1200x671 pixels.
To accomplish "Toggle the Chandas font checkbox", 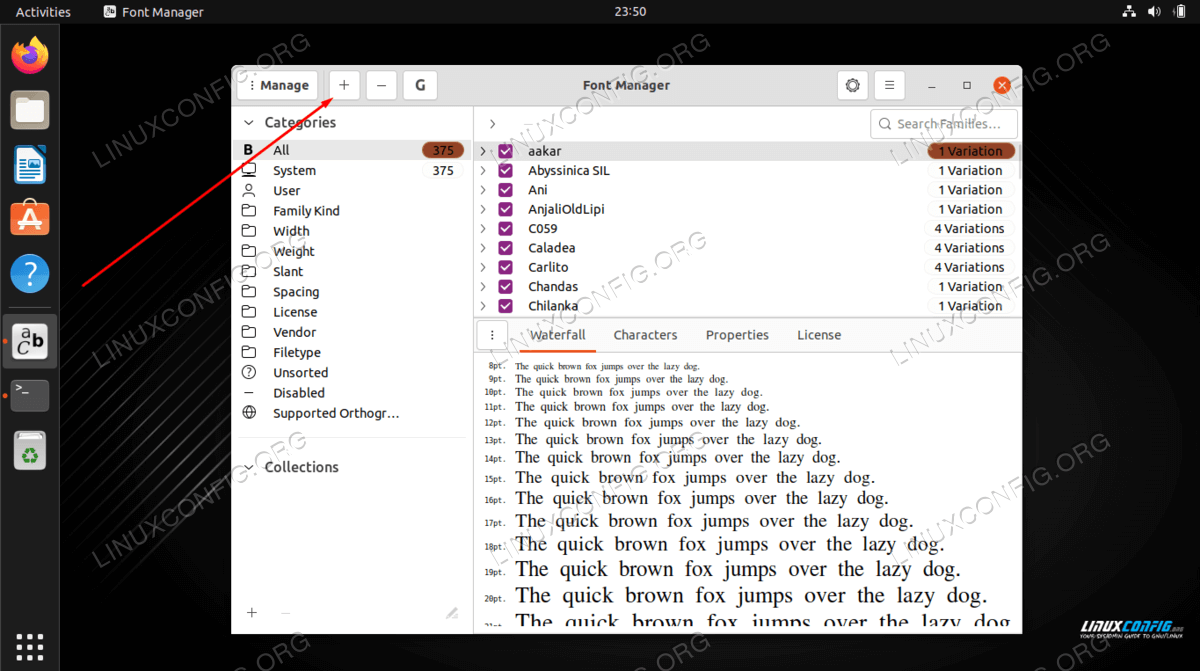I will point(505,287).
